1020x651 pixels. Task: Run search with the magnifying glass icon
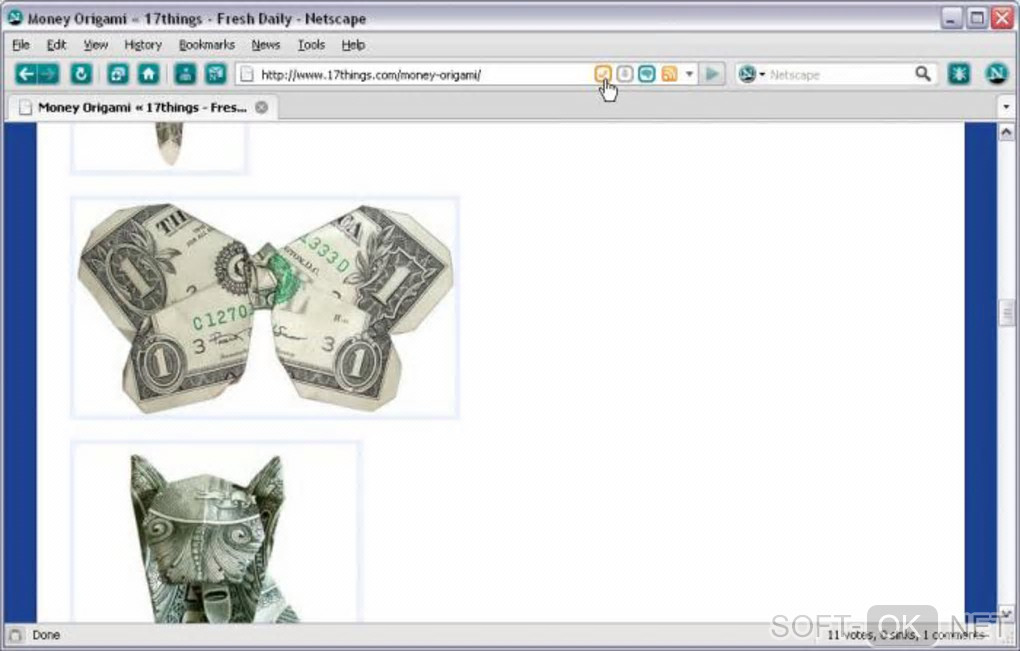[922, 74]
